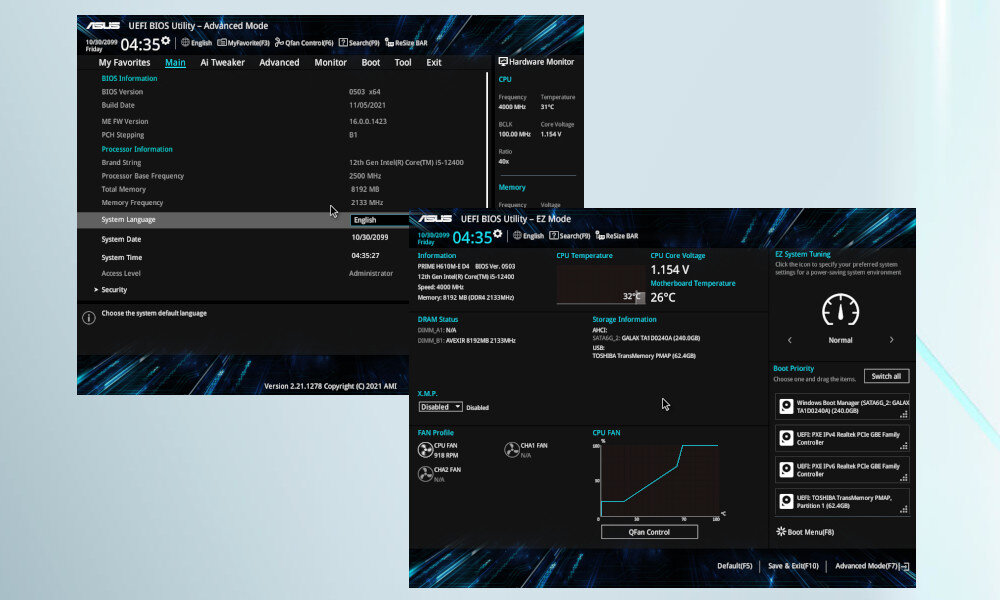Click the clock settings gear in EZ Mode
The image size is (1000, 600).
pos(497,234)
